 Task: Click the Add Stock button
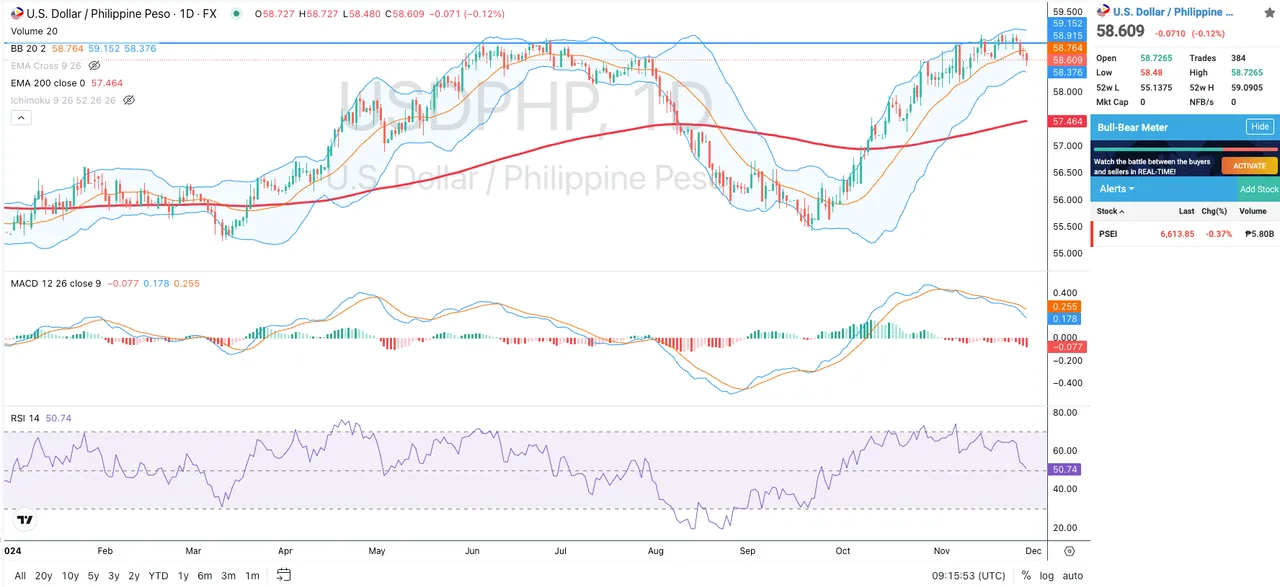pos(1259,189)
